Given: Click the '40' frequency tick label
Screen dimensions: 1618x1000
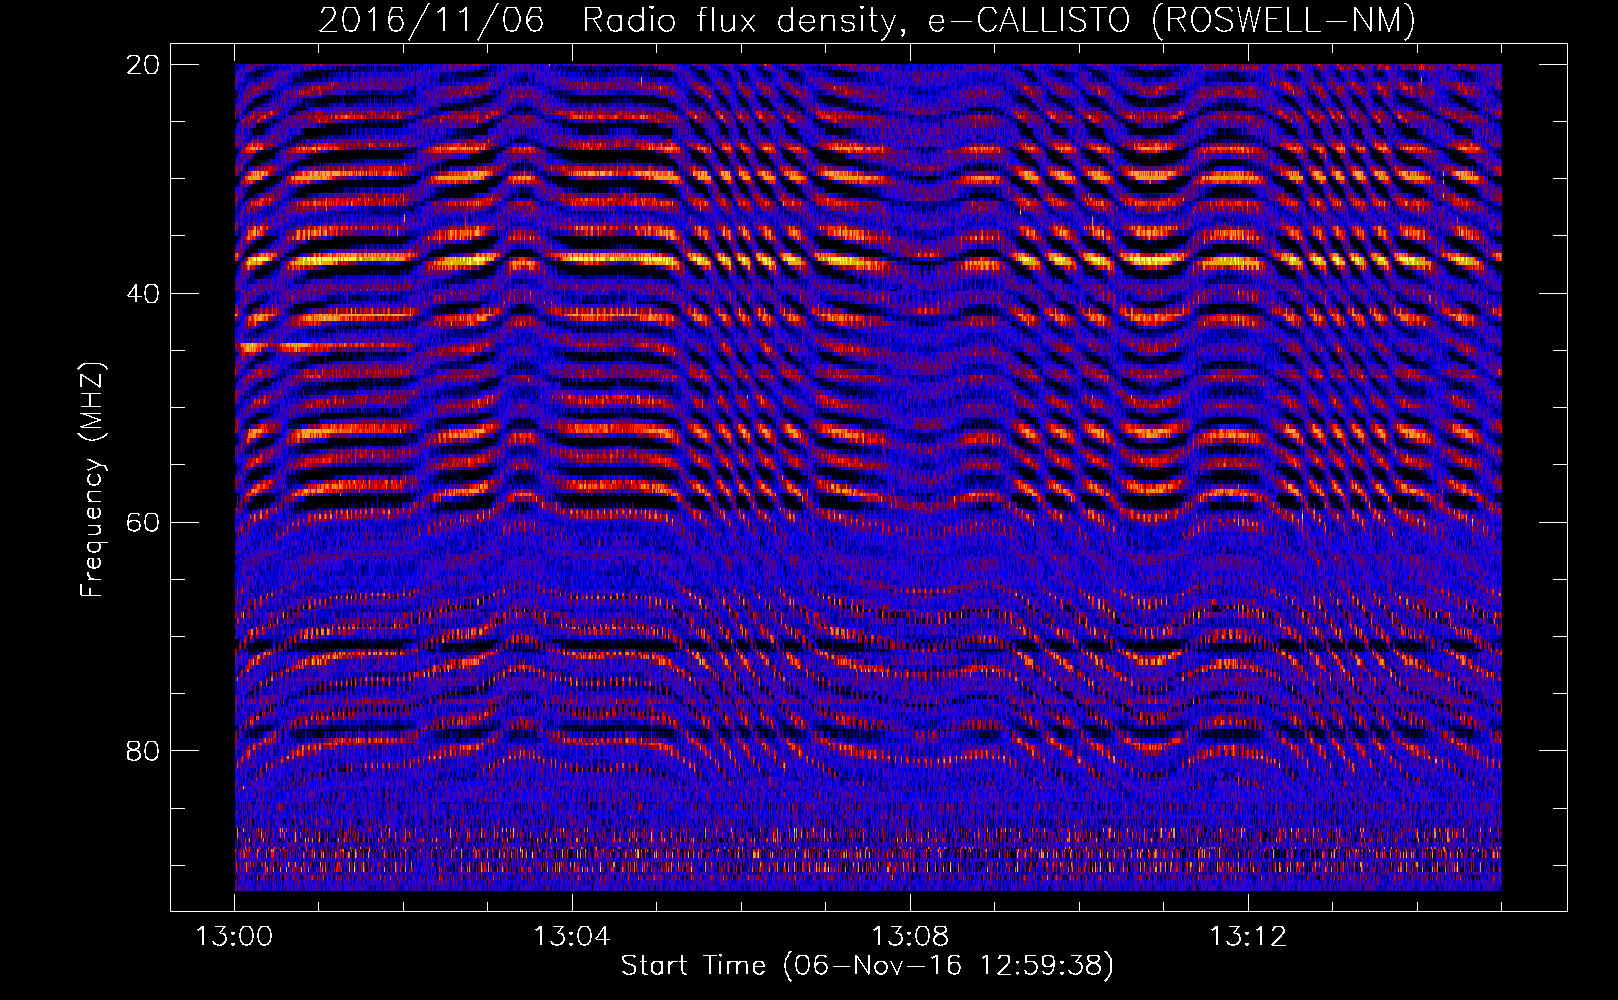Looking at the screenshot, I should click(144, 294).
